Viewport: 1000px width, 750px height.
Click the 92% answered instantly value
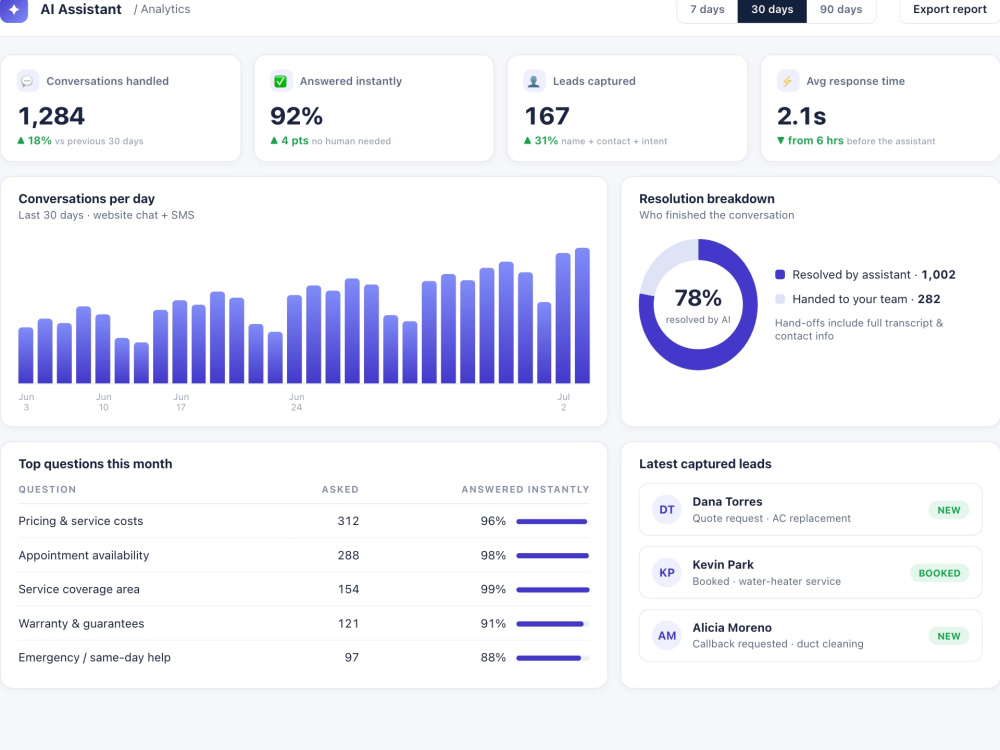point(297,116)
